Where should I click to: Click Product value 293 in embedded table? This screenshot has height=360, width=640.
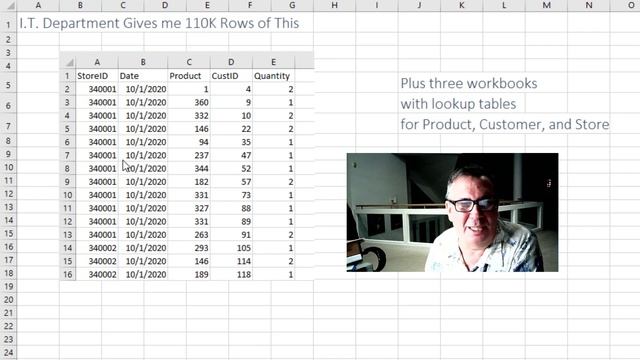coord(201,248)
